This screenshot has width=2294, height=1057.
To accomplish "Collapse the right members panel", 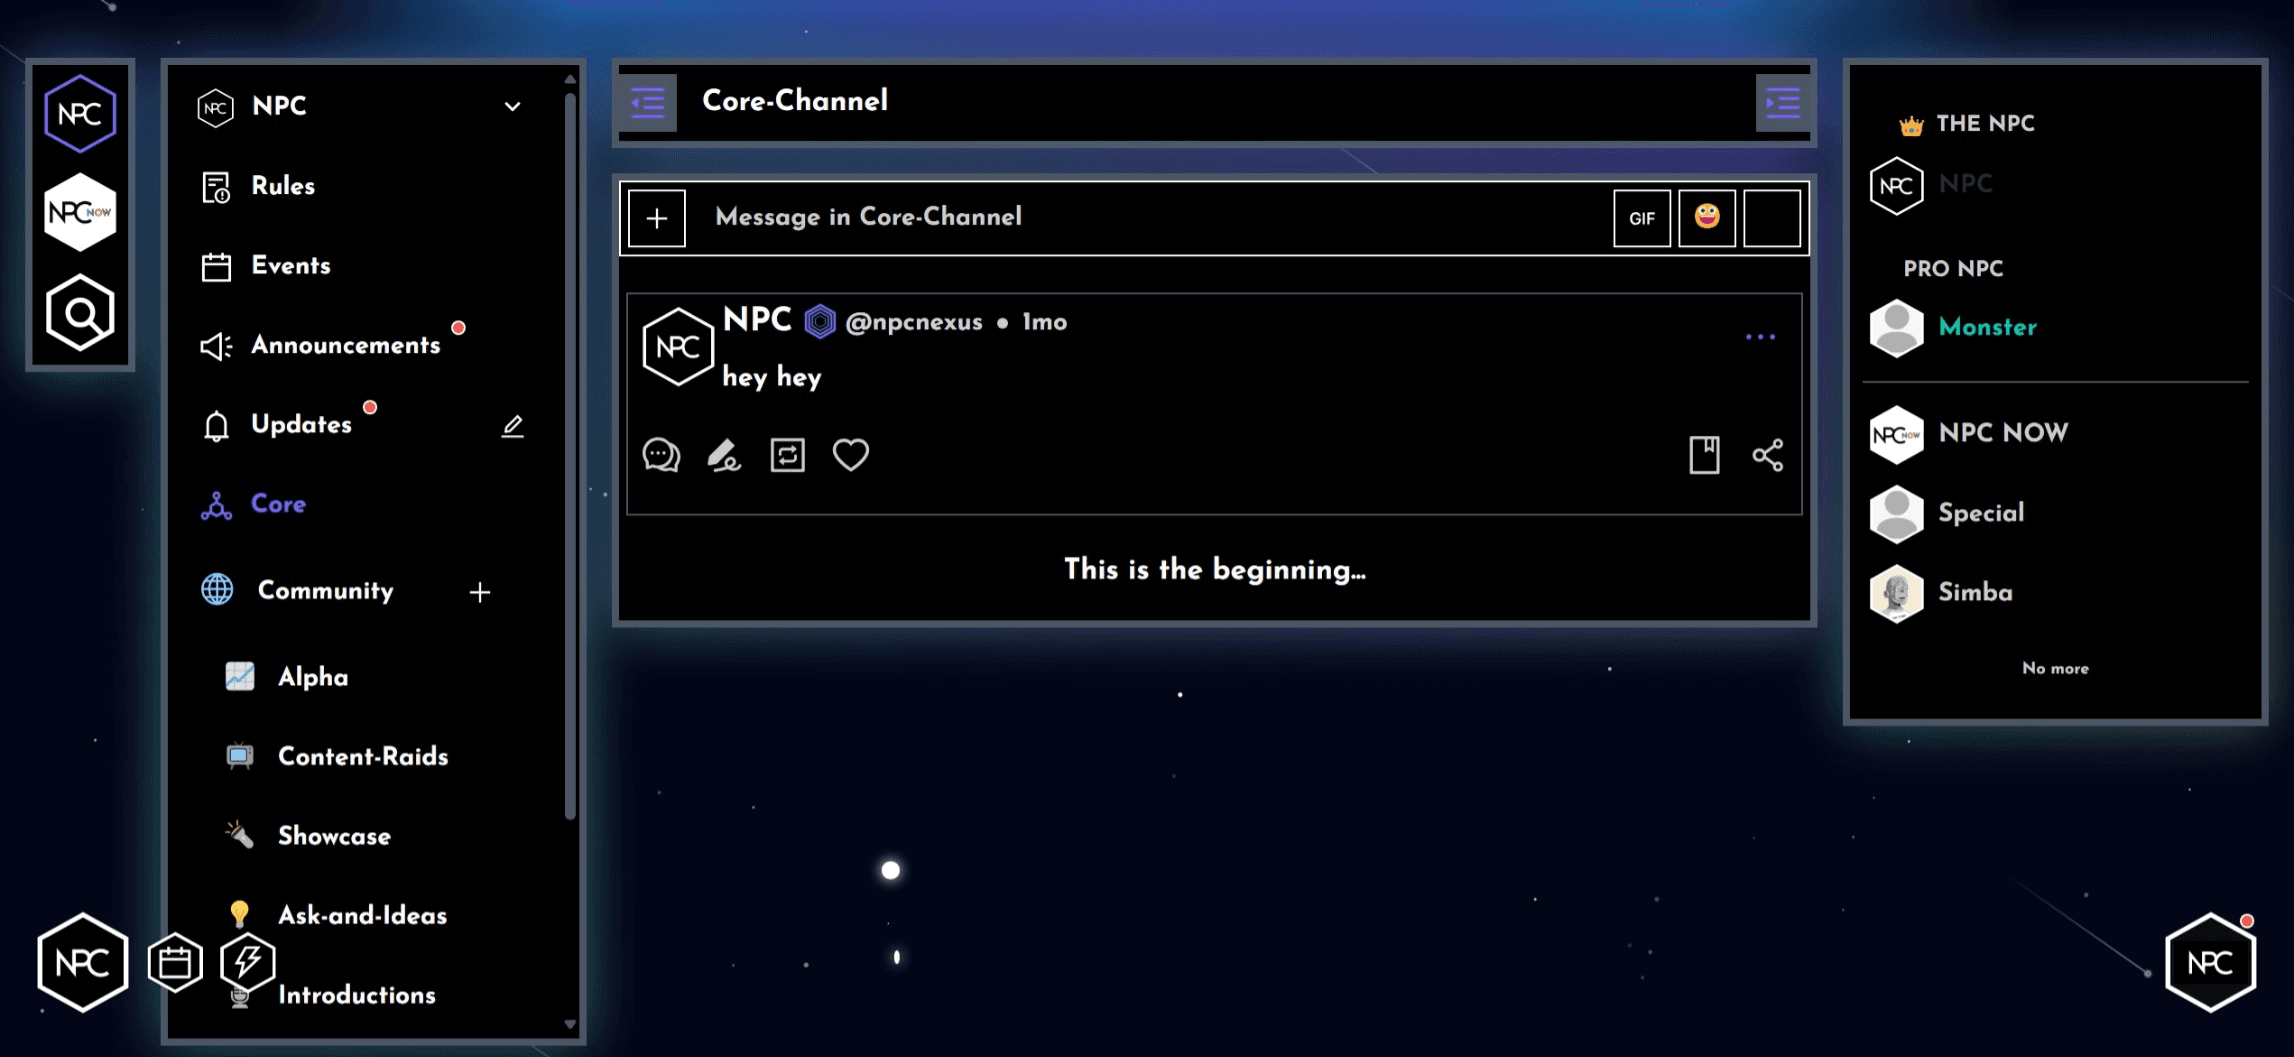I will coord(1782,102).
